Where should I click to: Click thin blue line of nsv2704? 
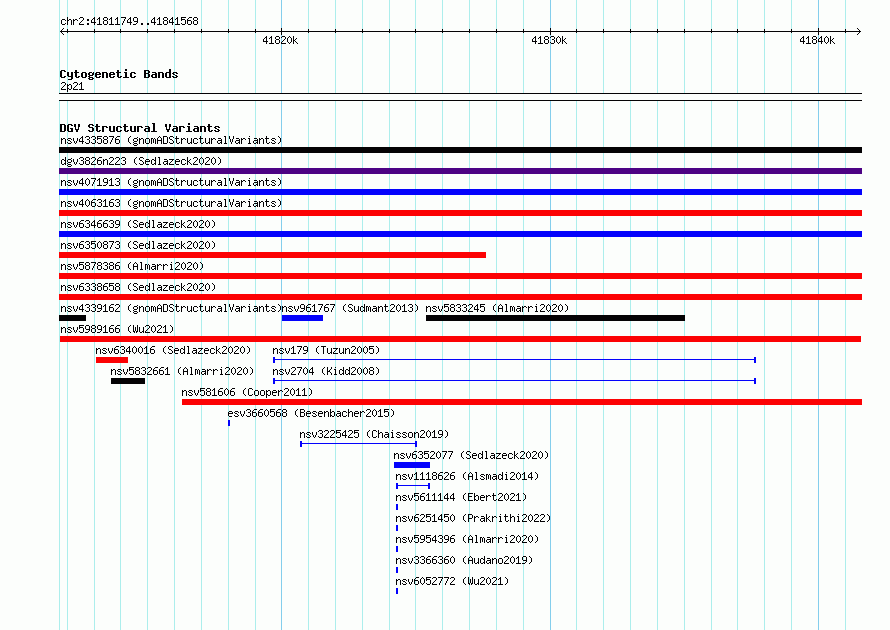pos(514,381)
